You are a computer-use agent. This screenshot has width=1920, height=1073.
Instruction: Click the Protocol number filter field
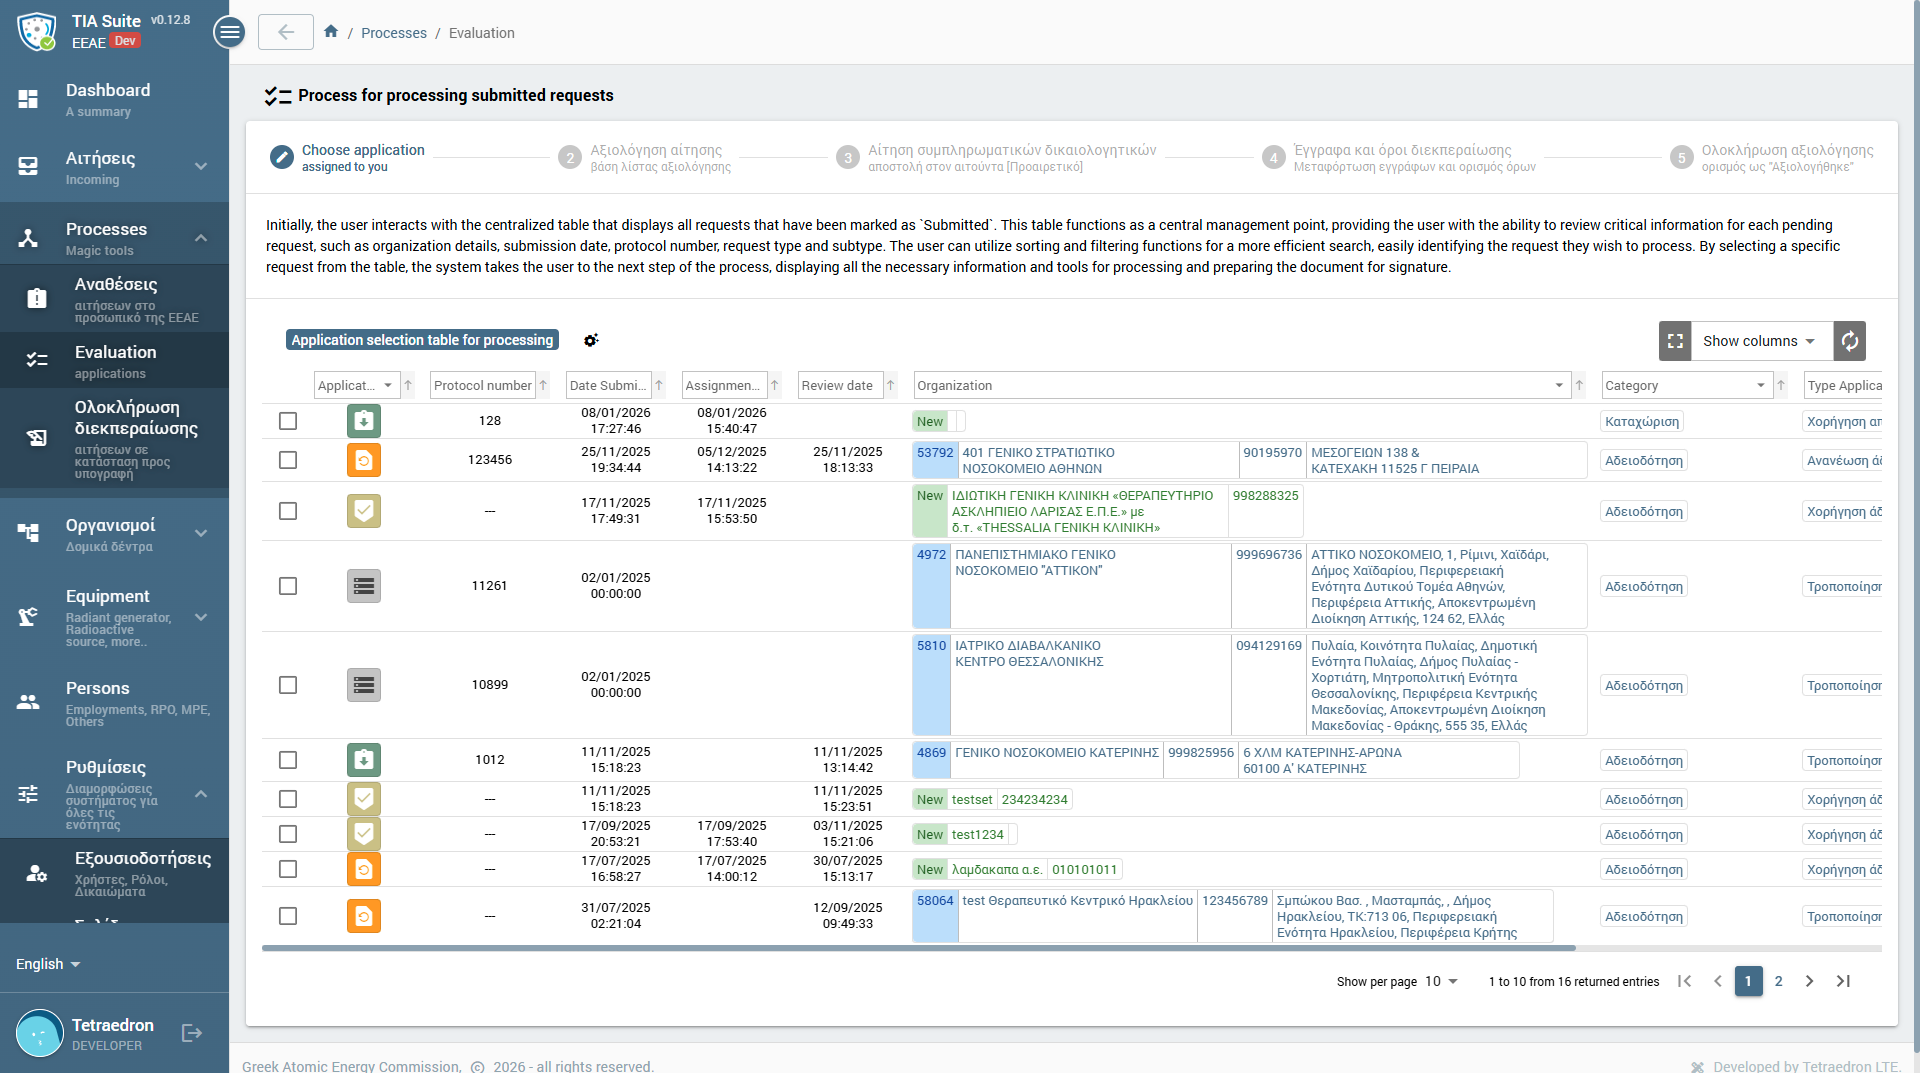pyautogui.click(x=483, y=386)
